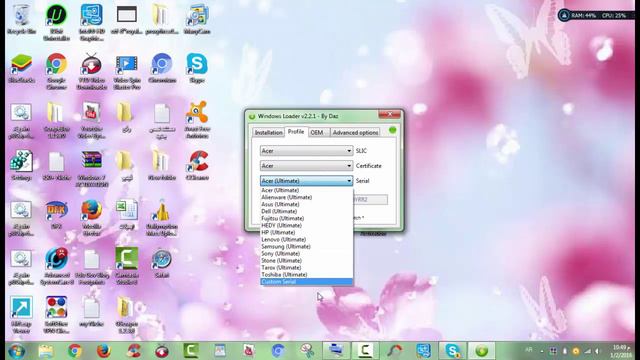Viewport: 640px width, 360px height.
Task: Open the WinRAR archive icon on desktop
Action: 91,169
